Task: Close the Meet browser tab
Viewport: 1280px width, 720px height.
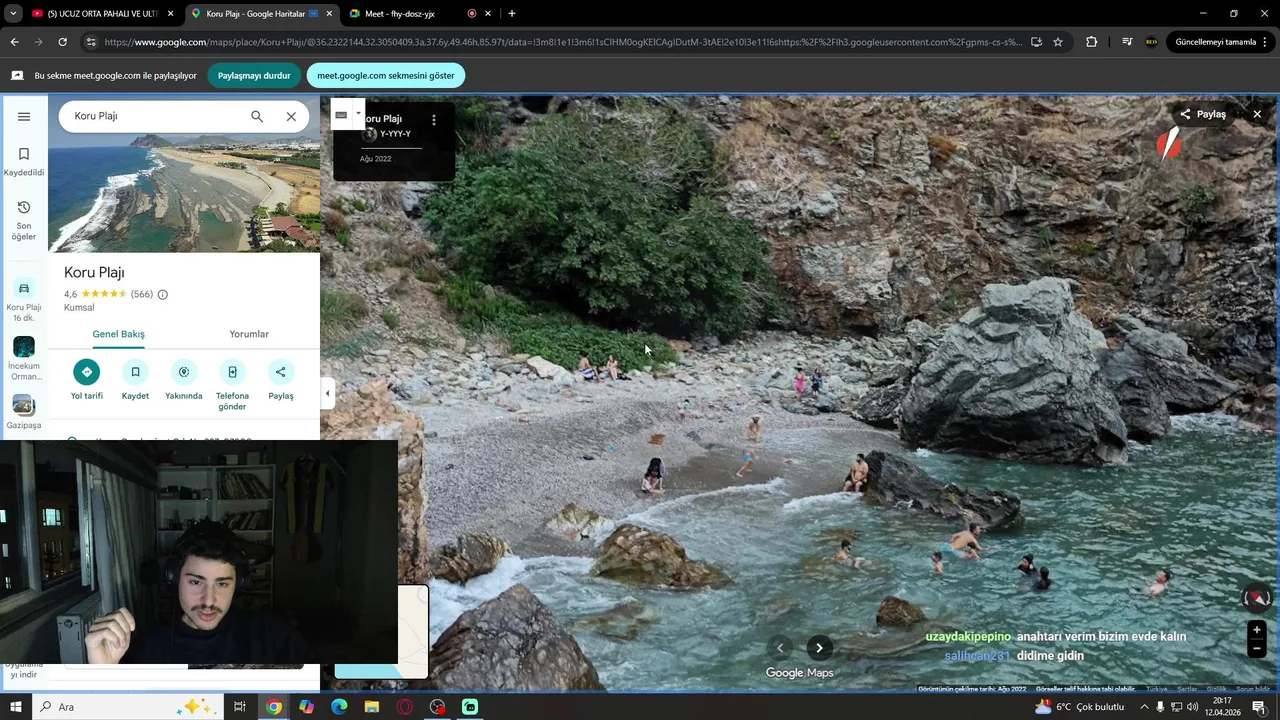Action: pos(488,14)
